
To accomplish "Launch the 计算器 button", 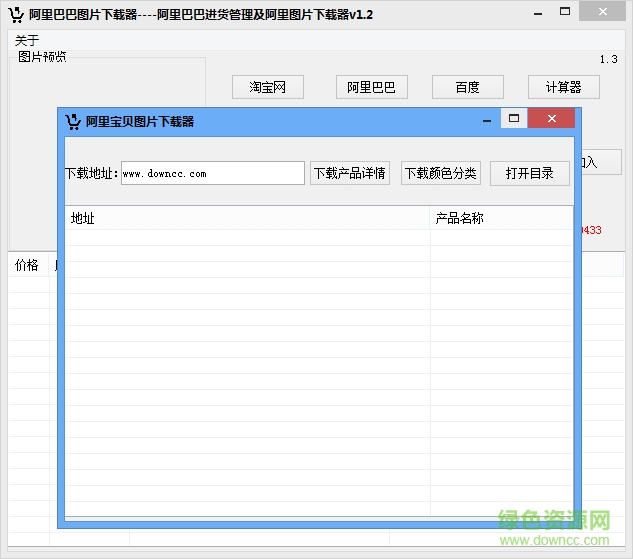I will pos(563,87).
